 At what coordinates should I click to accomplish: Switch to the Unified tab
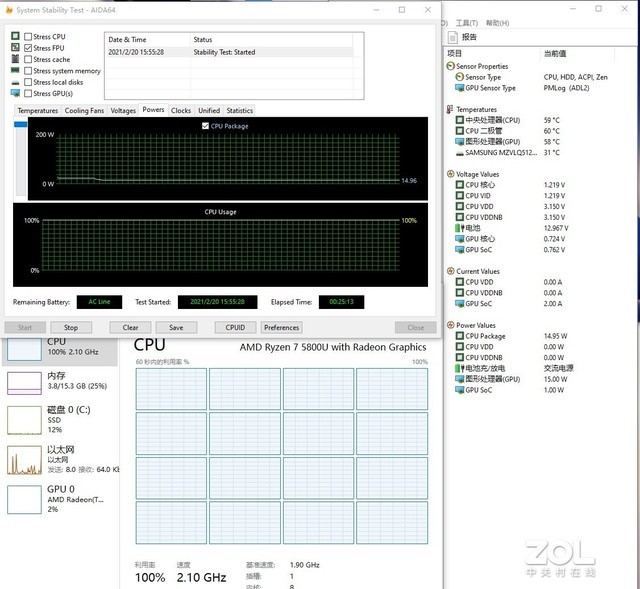click(209, 111)
